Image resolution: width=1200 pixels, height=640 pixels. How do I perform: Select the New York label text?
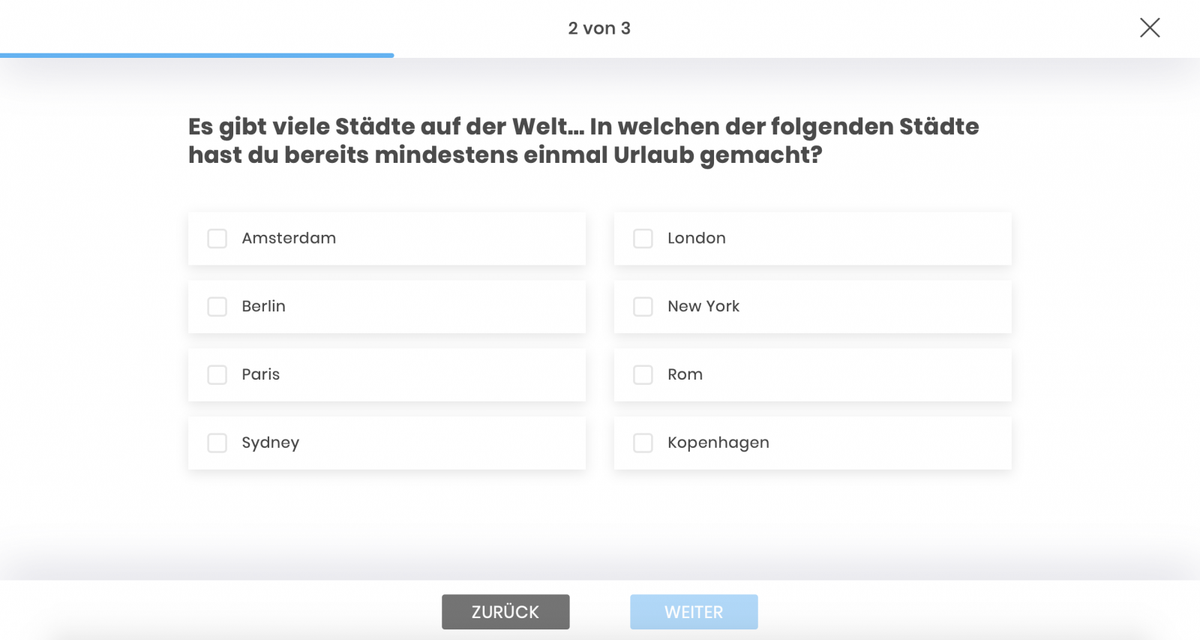pyautogui.click(x=704, y=306)
